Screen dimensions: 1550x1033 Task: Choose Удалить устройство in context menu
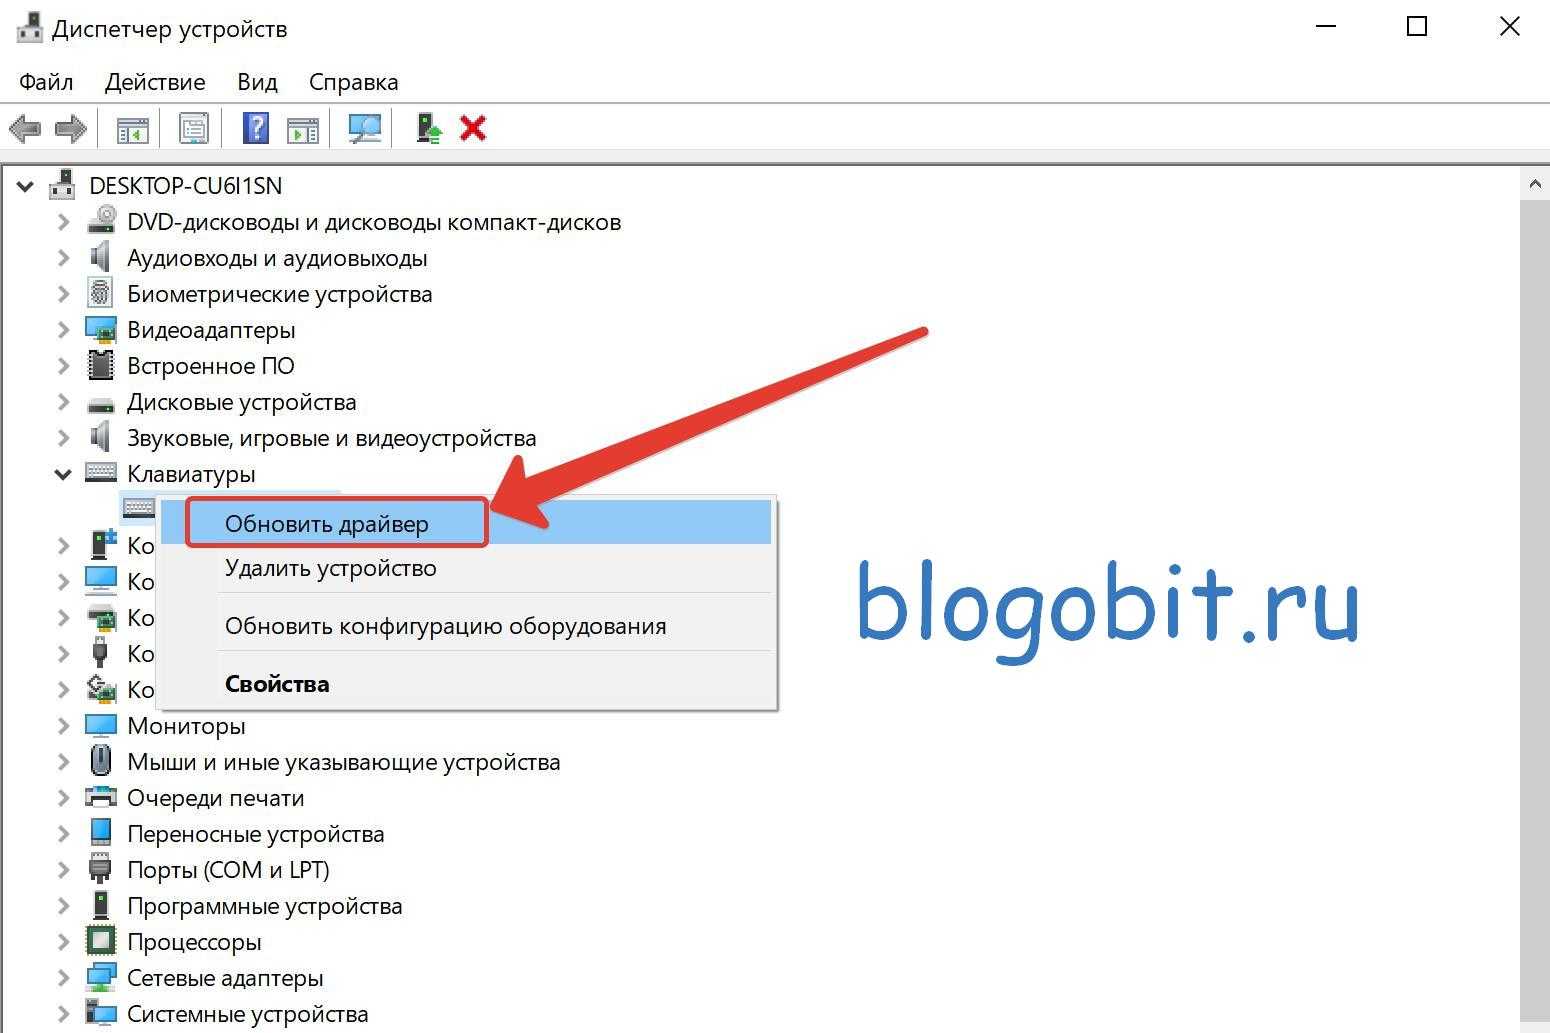(466, 568)
